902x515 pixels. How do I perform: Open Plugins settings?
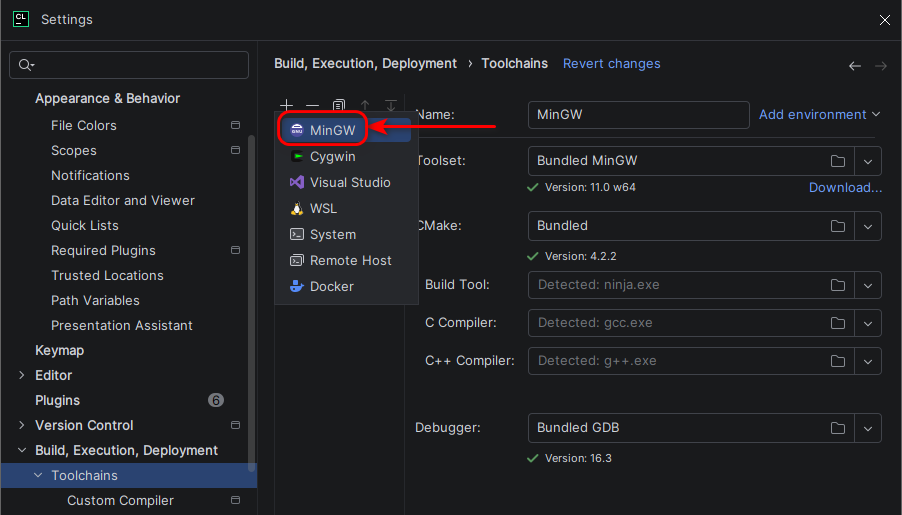(58, 400)
